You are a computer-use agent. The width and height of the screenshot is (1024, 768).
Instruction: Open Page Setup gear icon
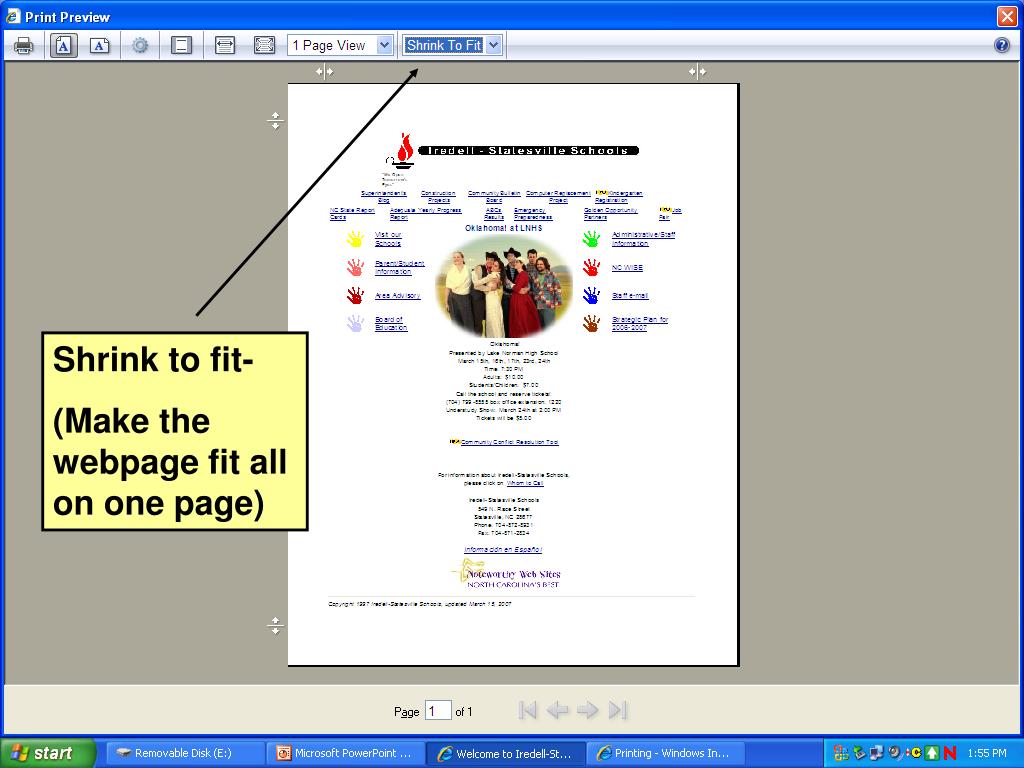(x=140, y=45)
